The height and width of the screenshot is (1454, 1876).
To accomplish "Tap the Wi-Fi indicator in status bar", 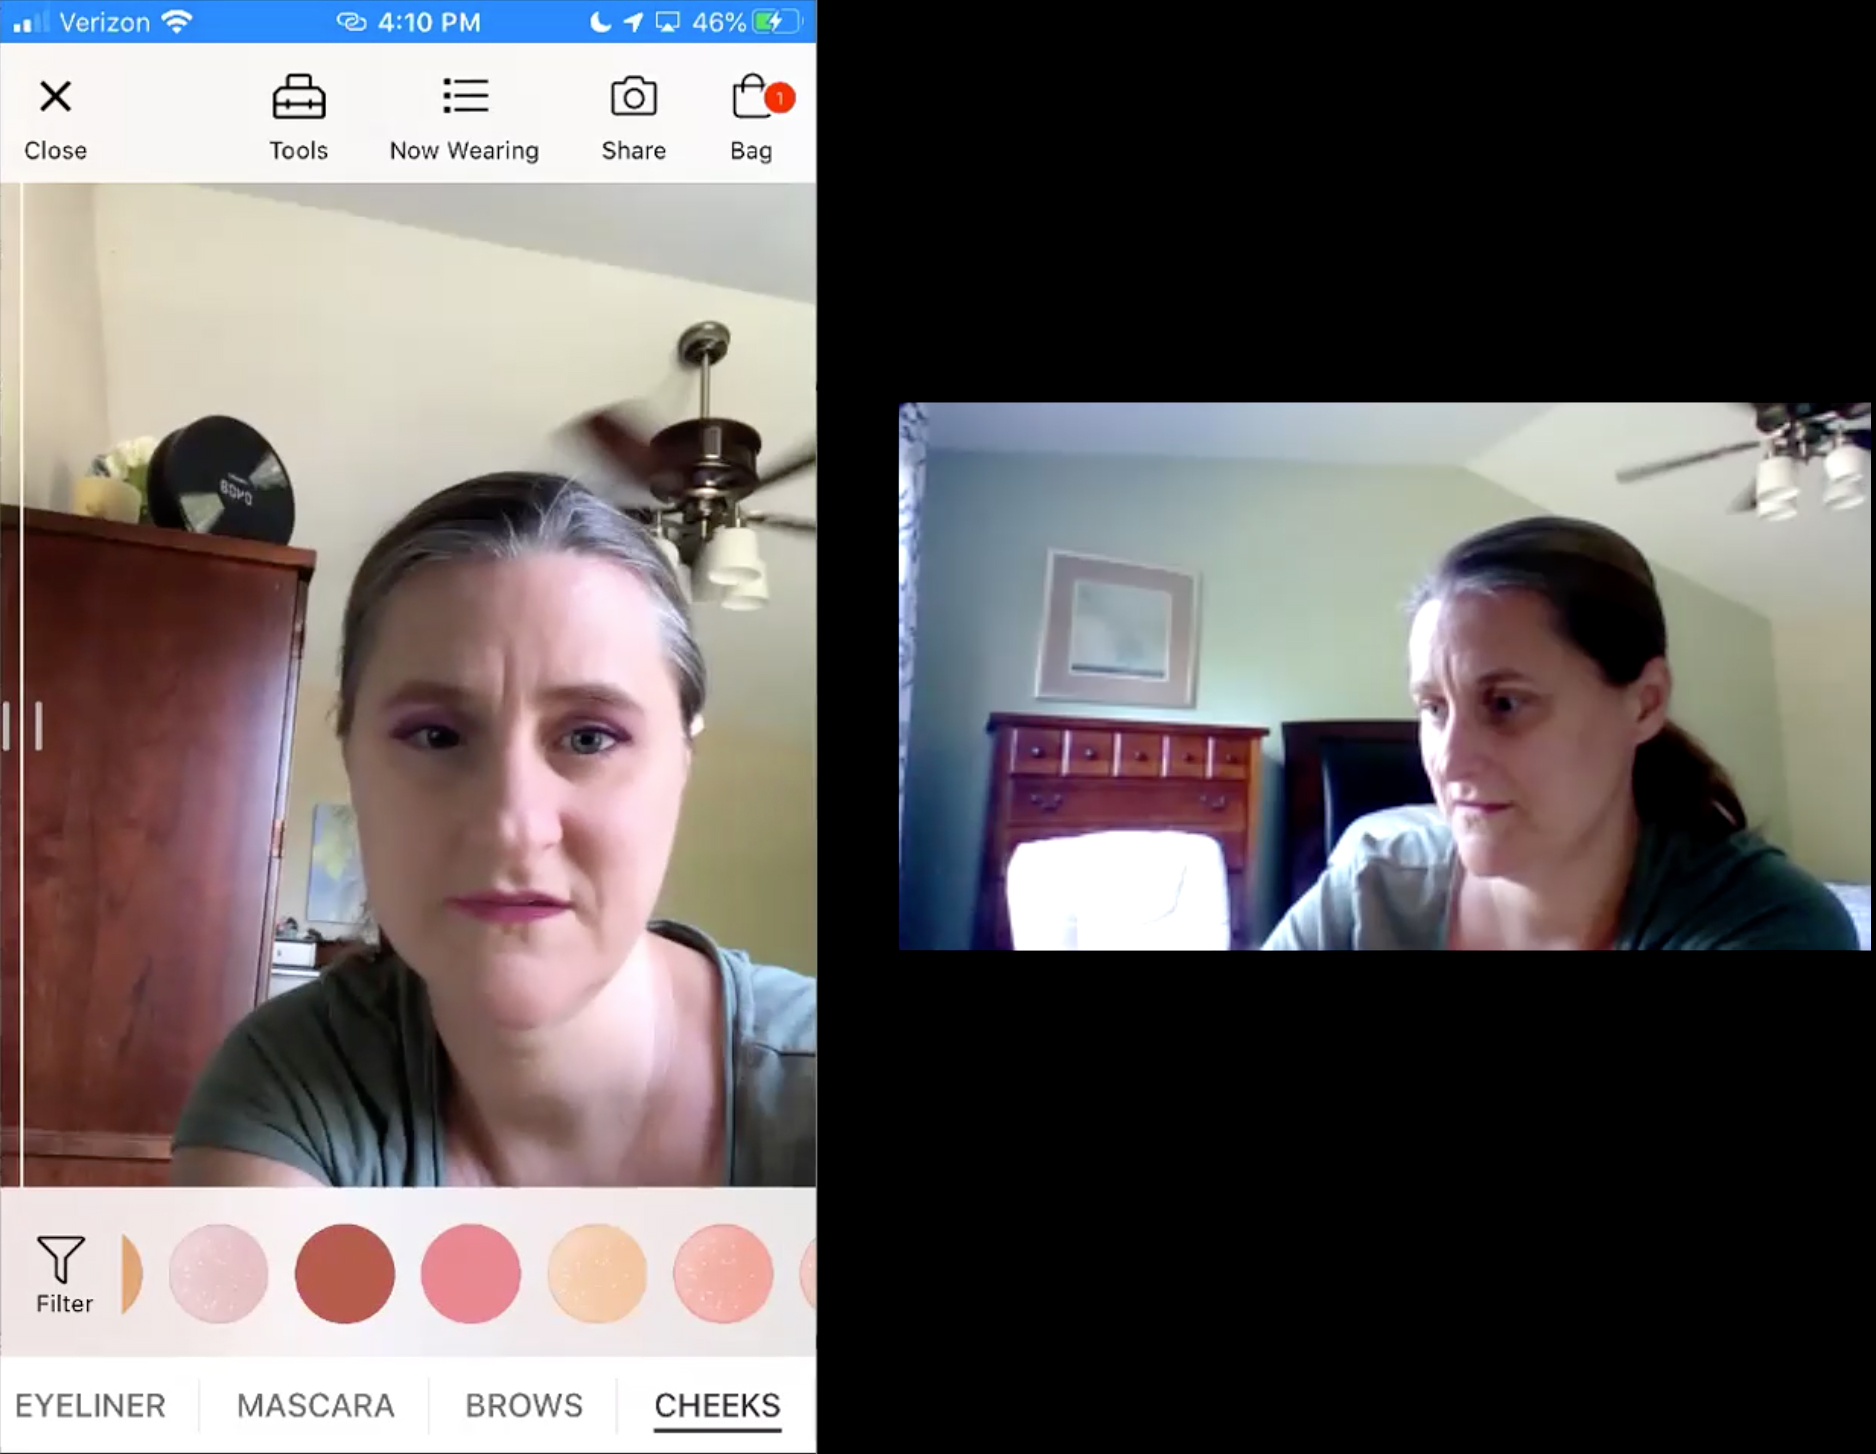I will click(177, 21).
